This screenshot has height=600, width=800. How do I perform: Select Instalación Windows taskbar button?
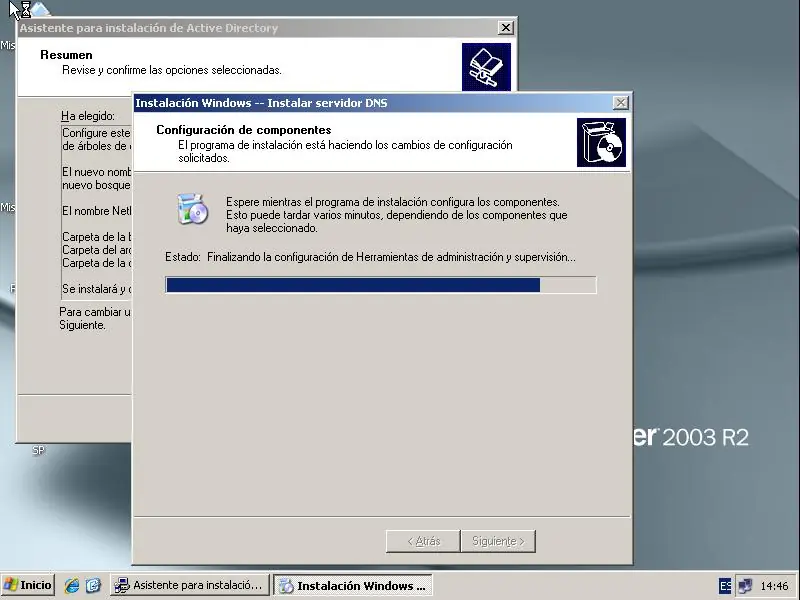pos(353,585)
